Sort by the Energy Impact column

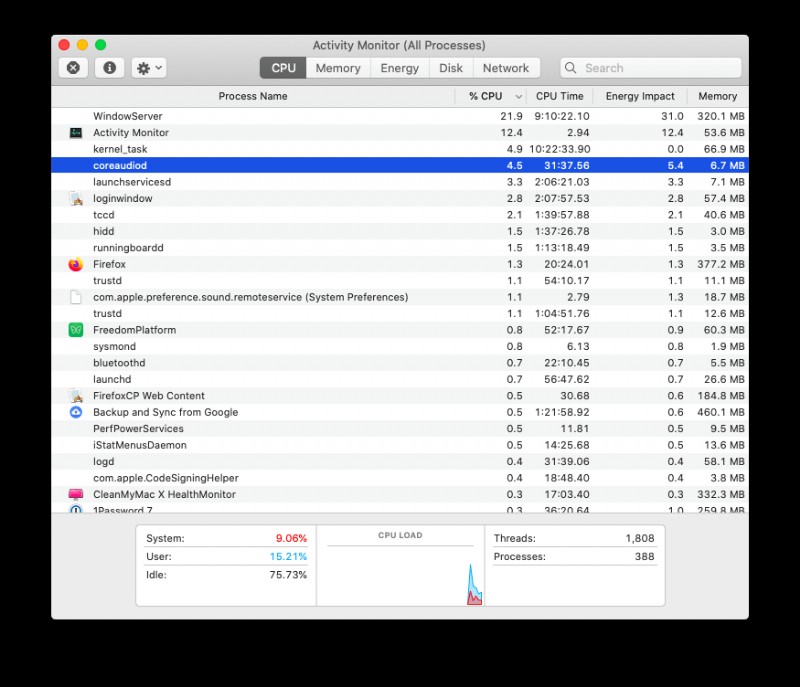coord(640,96)
